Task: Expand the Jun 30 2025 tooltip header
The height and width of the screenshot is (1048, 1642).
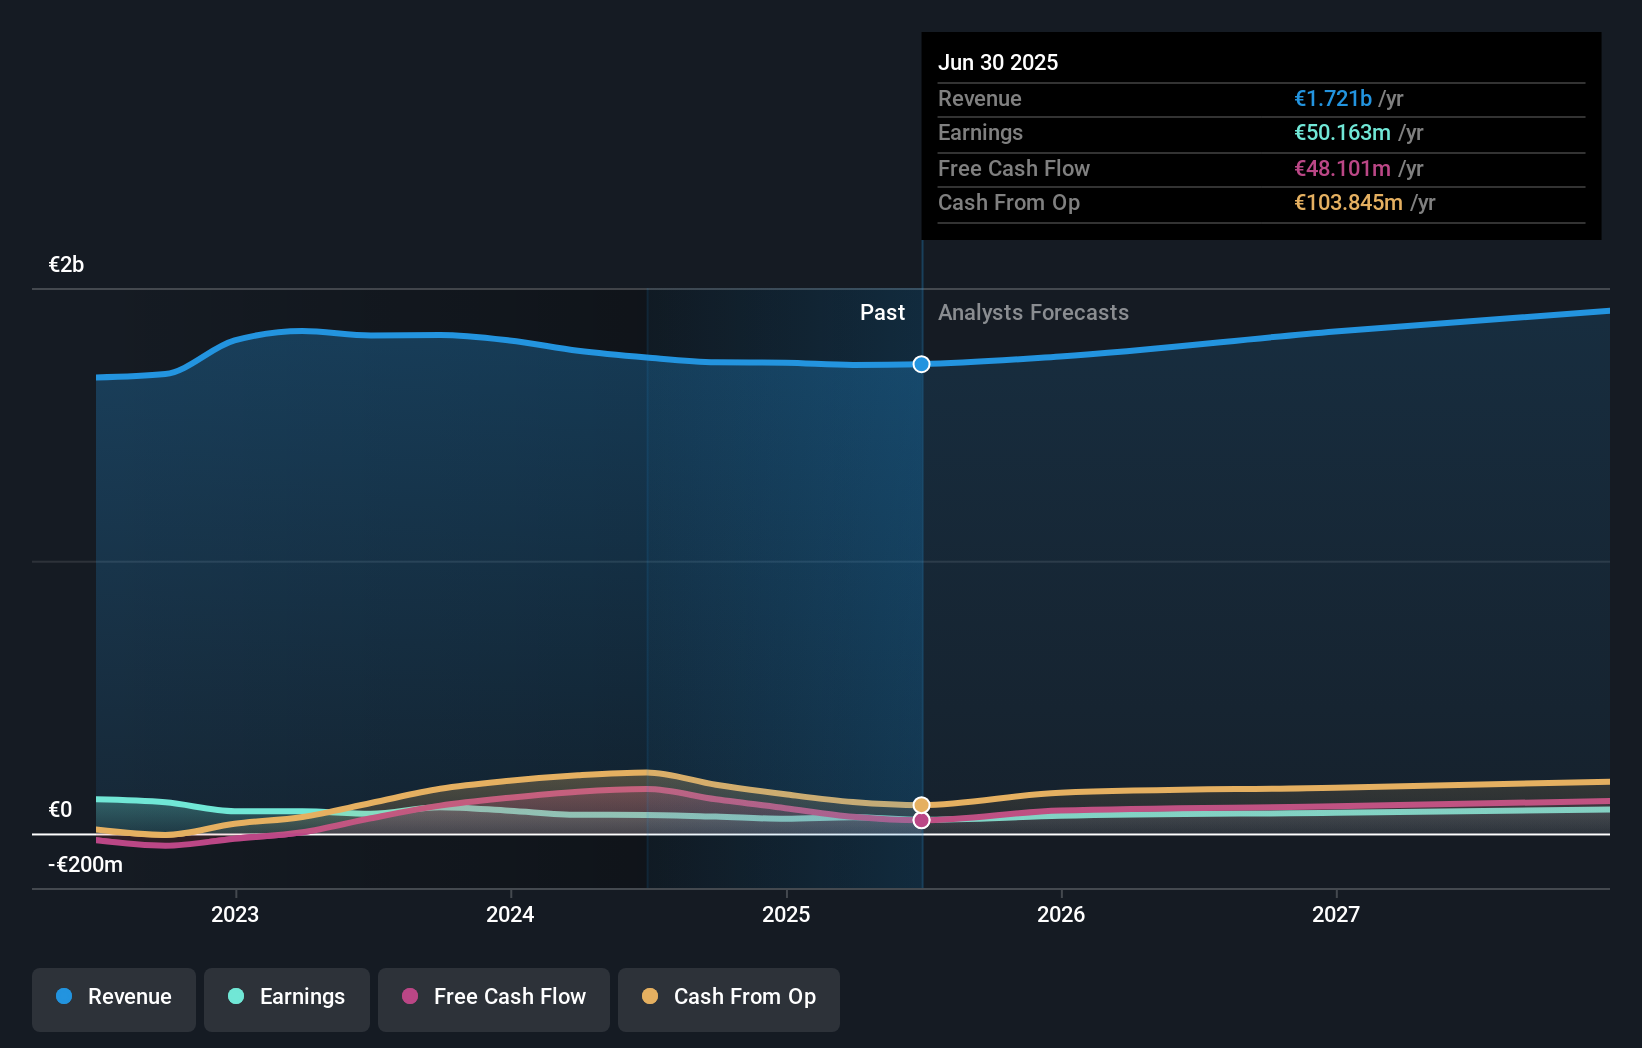Action: (998, 62)
